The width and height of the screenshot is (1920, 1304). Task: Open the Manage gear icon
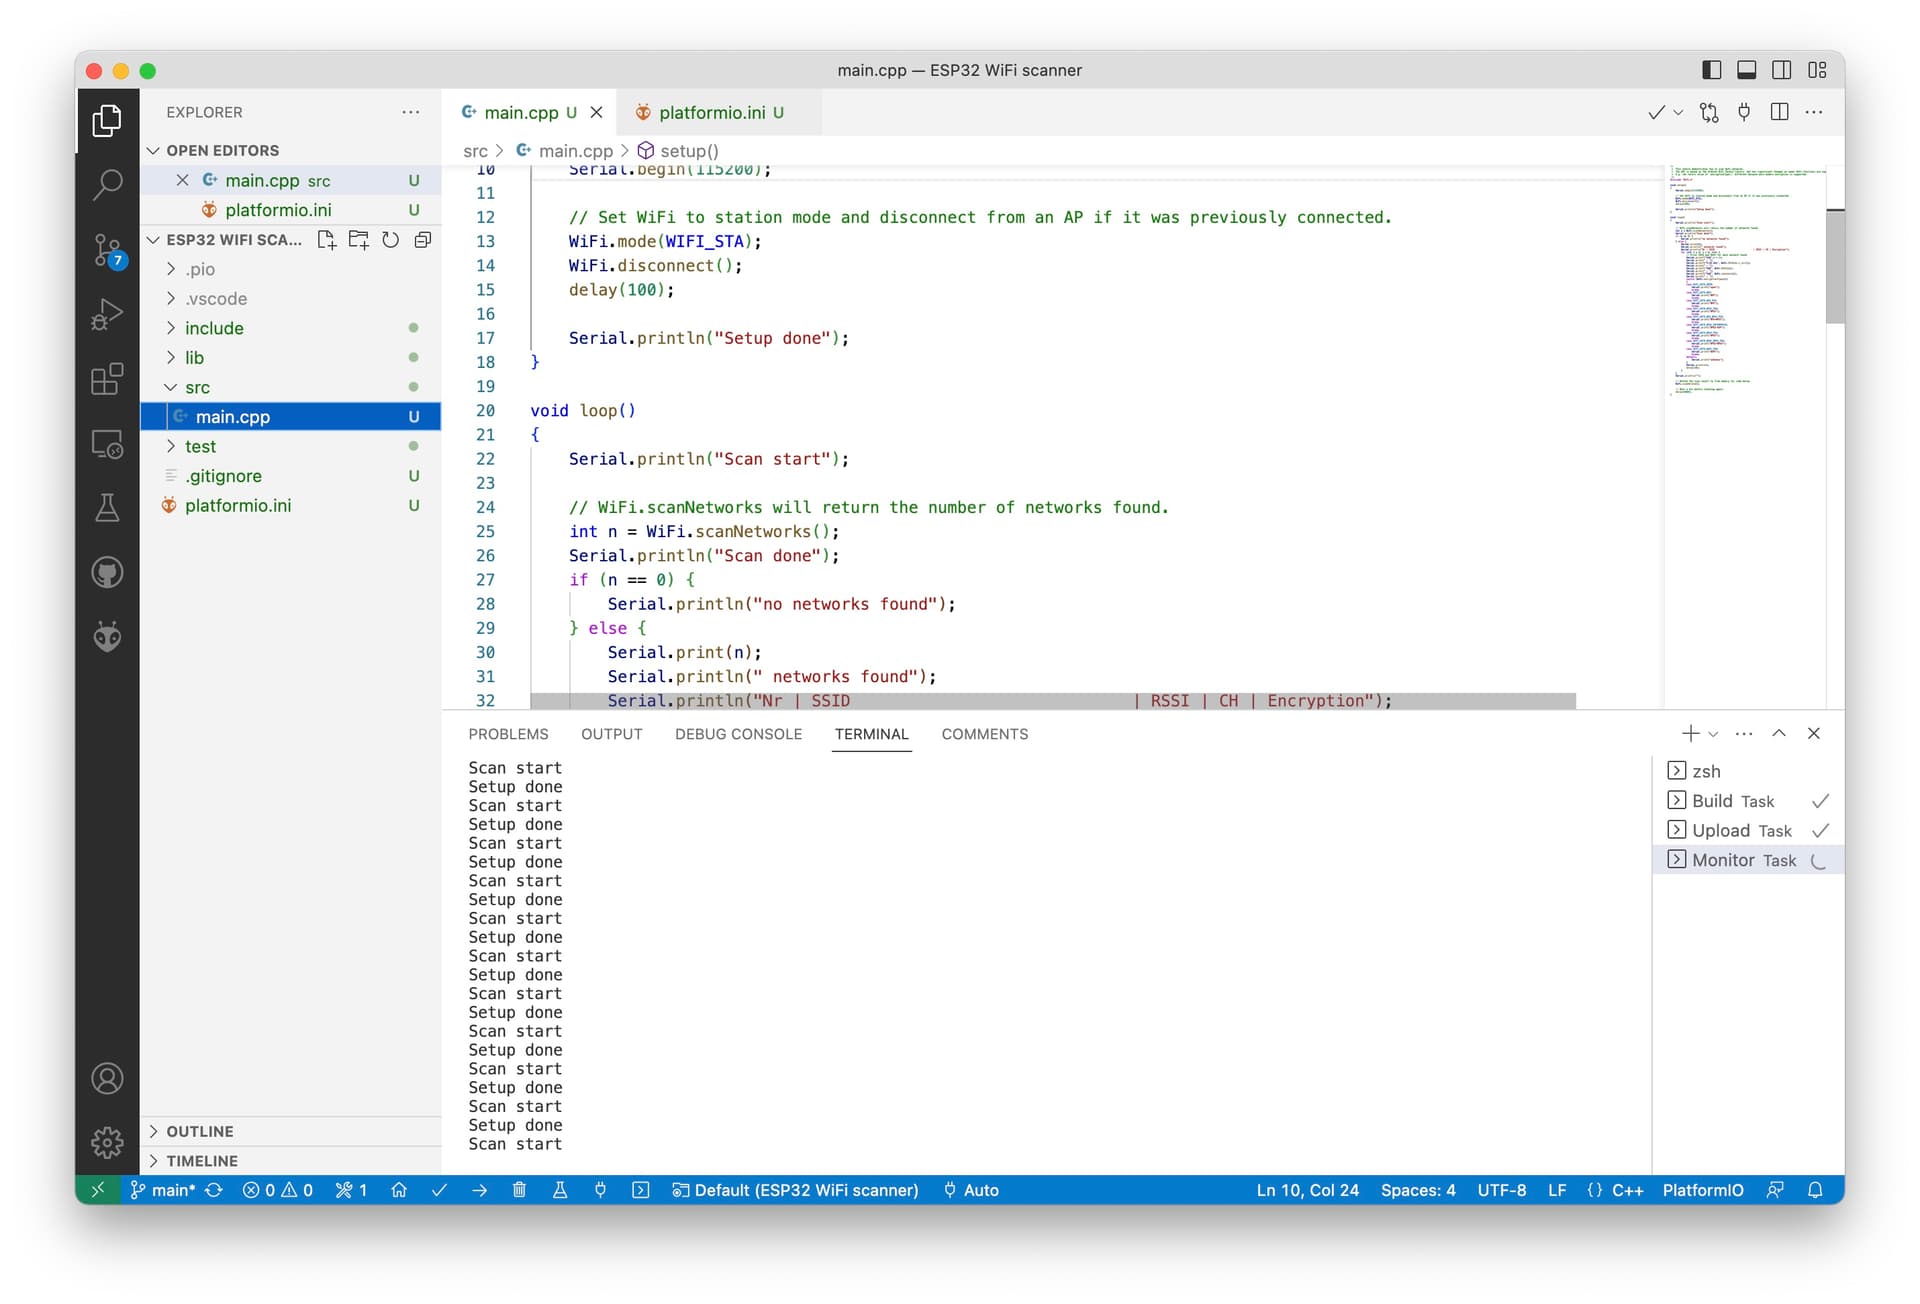107,1142
